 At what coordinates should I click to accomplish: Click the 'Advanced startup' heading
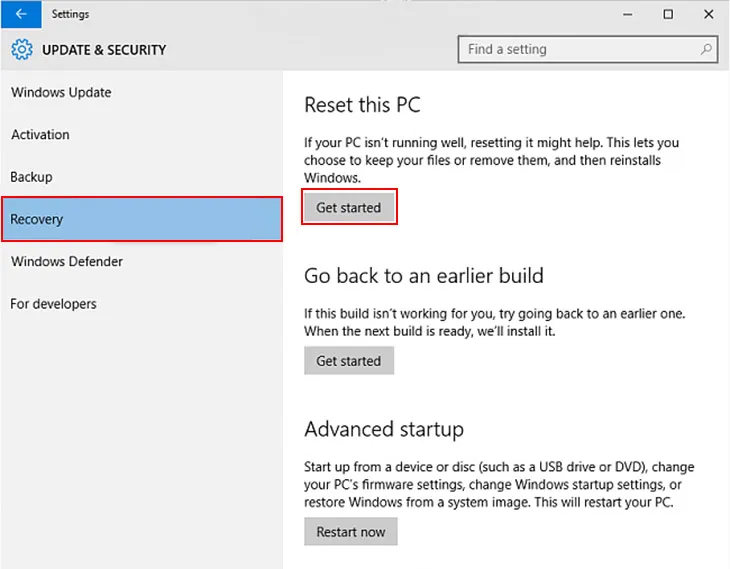384,429
